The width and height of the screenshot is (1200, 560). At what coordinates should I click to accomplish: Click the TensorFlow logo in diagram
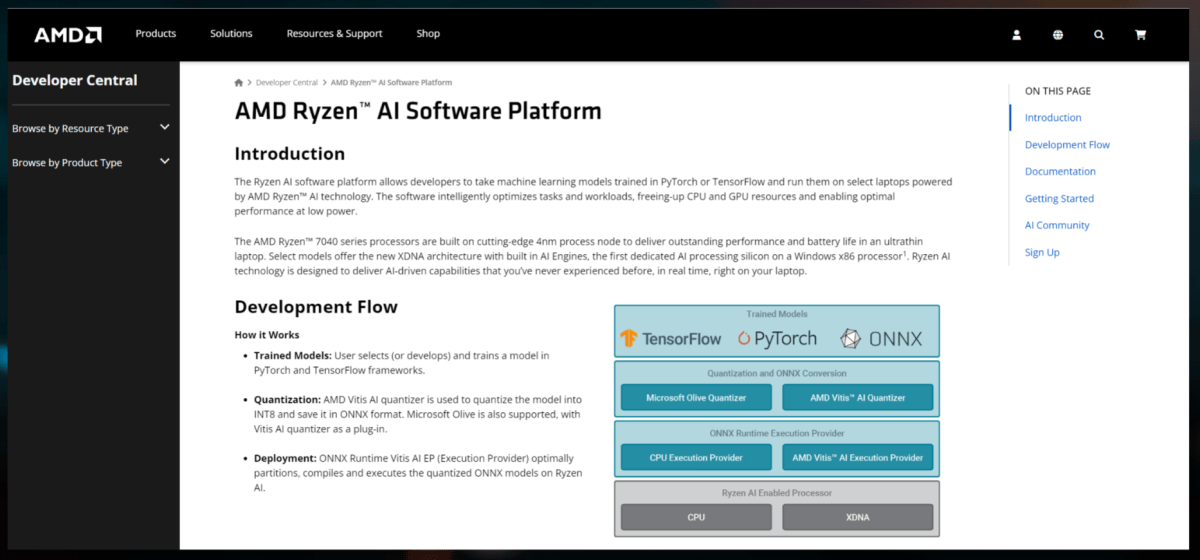point(670,338)
